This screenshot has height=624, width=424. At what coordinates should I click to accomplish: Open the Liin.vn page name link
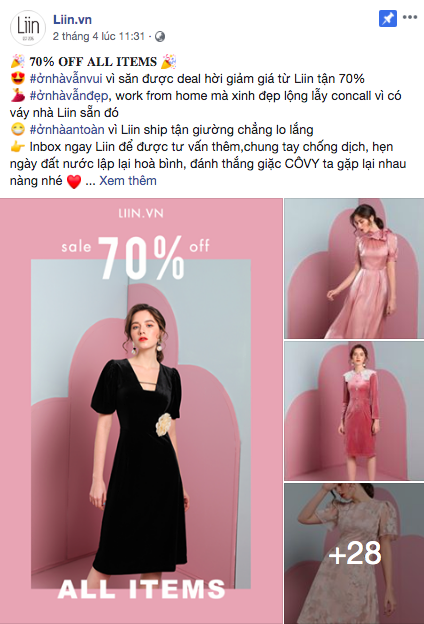tap(72, 20)
